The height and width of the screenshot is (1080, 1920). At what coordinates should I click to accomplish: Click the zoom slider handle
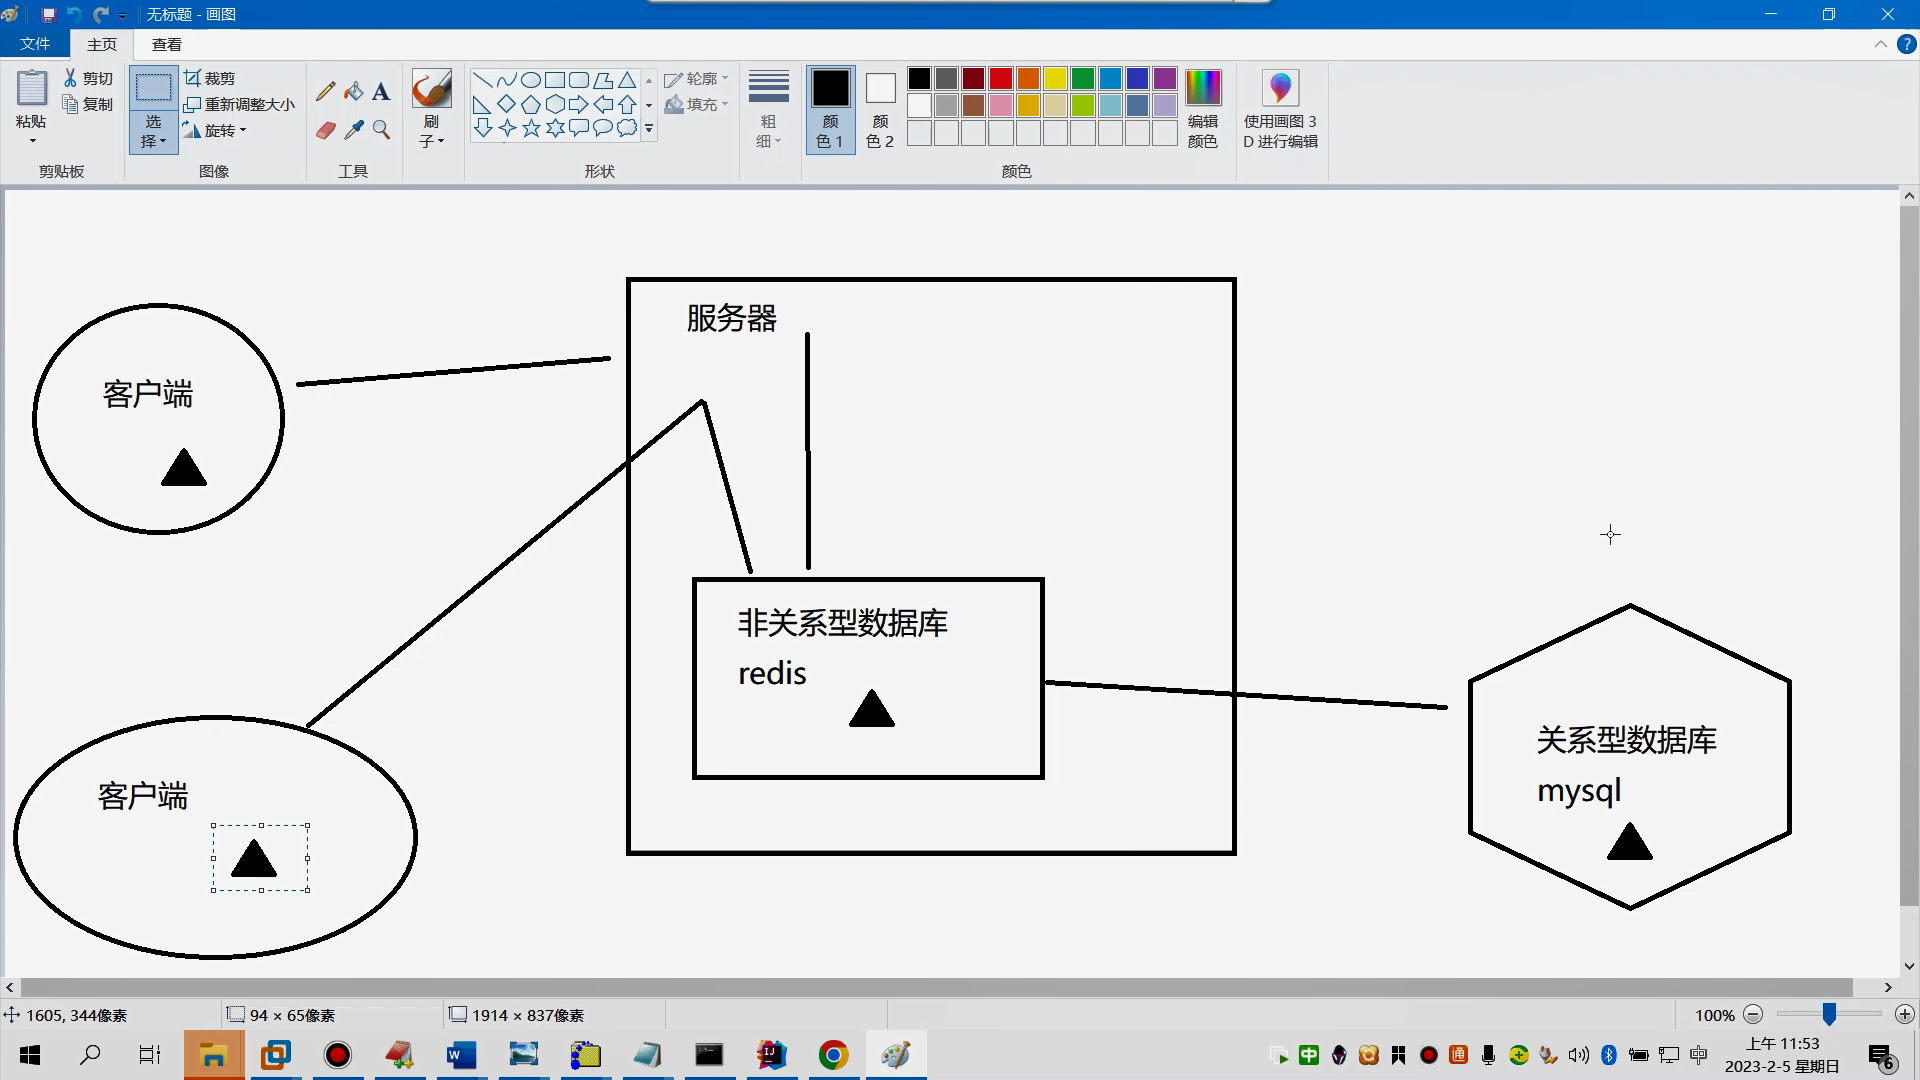[1828, 1014]
